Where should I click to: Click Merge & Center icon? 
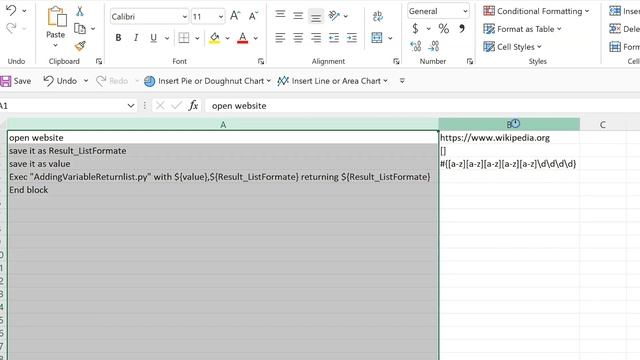pos(377,38)
